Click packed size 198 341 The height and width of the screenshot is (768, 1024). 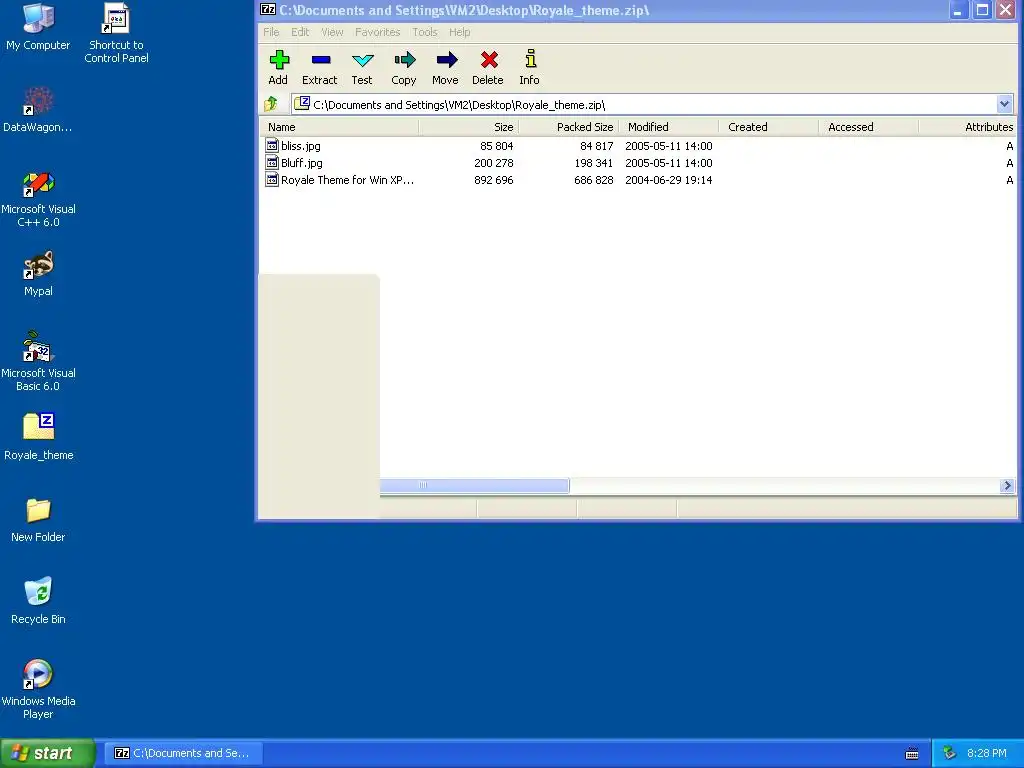click(x=594, y=163)
